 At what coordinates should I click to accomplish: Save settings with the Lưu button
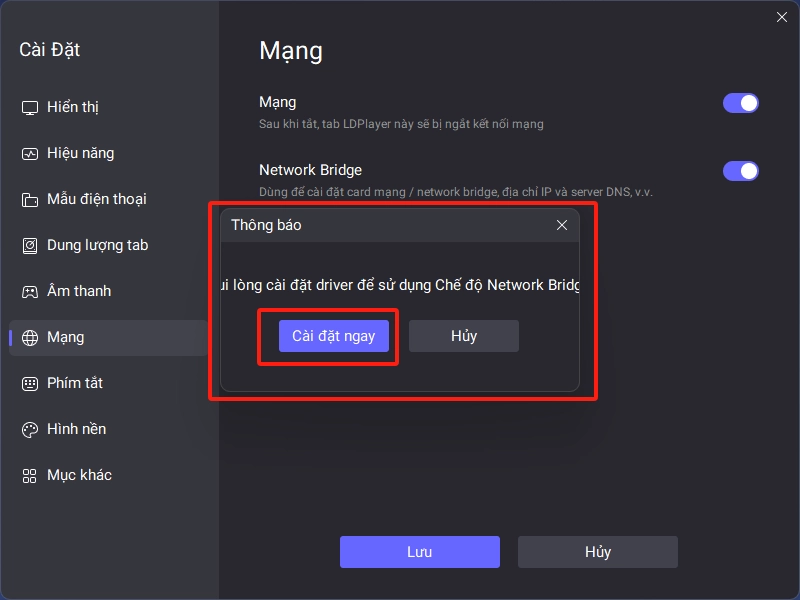[x=420, y=552]
